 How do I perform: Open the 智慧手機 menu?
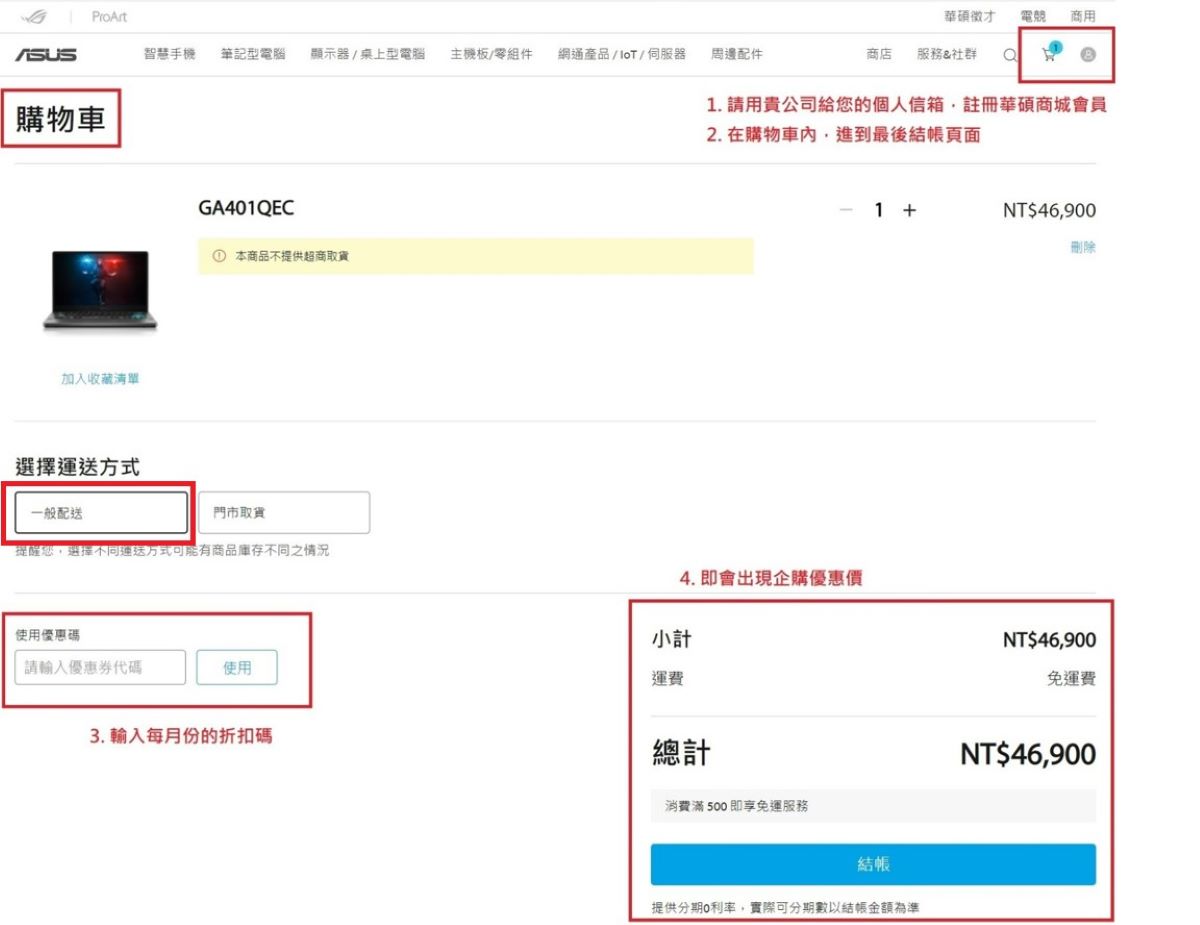point(169,54)
